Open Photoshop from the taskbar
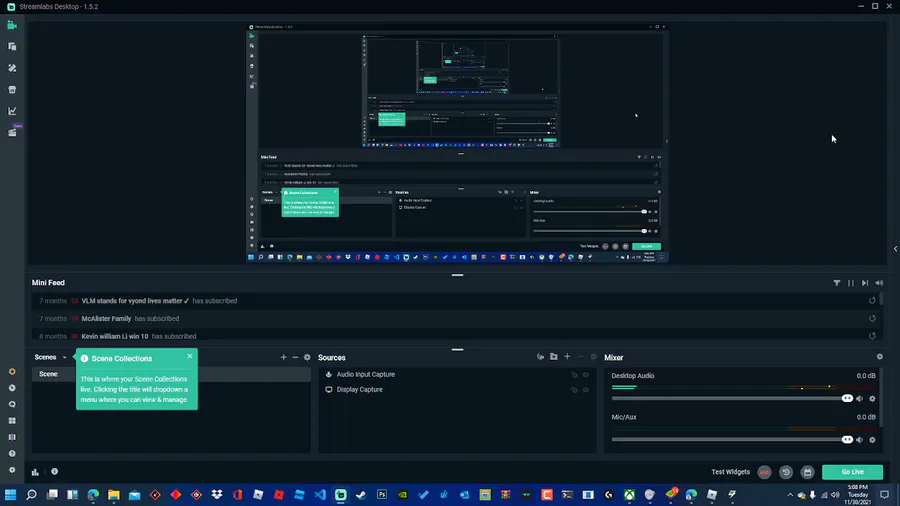This screenshot has width=900, height=506. [382, 495]
